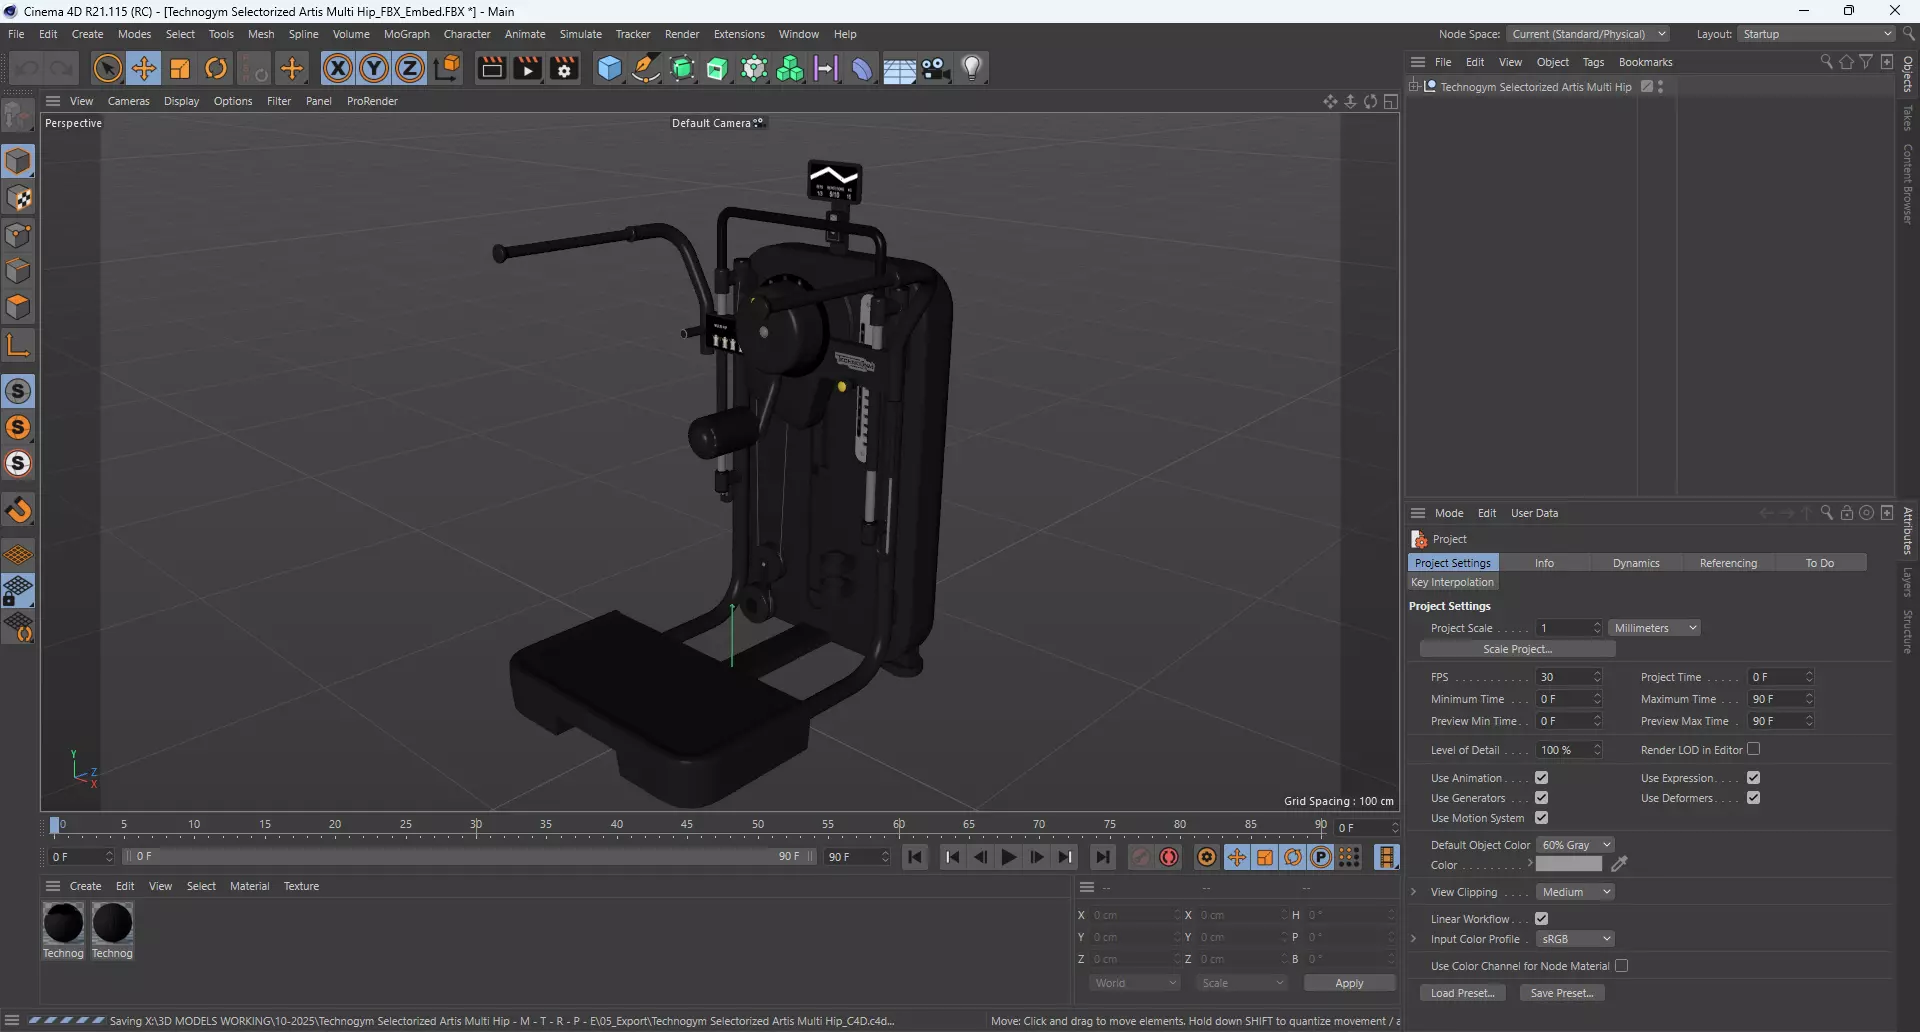1920x1032 pixels.
Task: Render the active view
Action: click(491, 68)
